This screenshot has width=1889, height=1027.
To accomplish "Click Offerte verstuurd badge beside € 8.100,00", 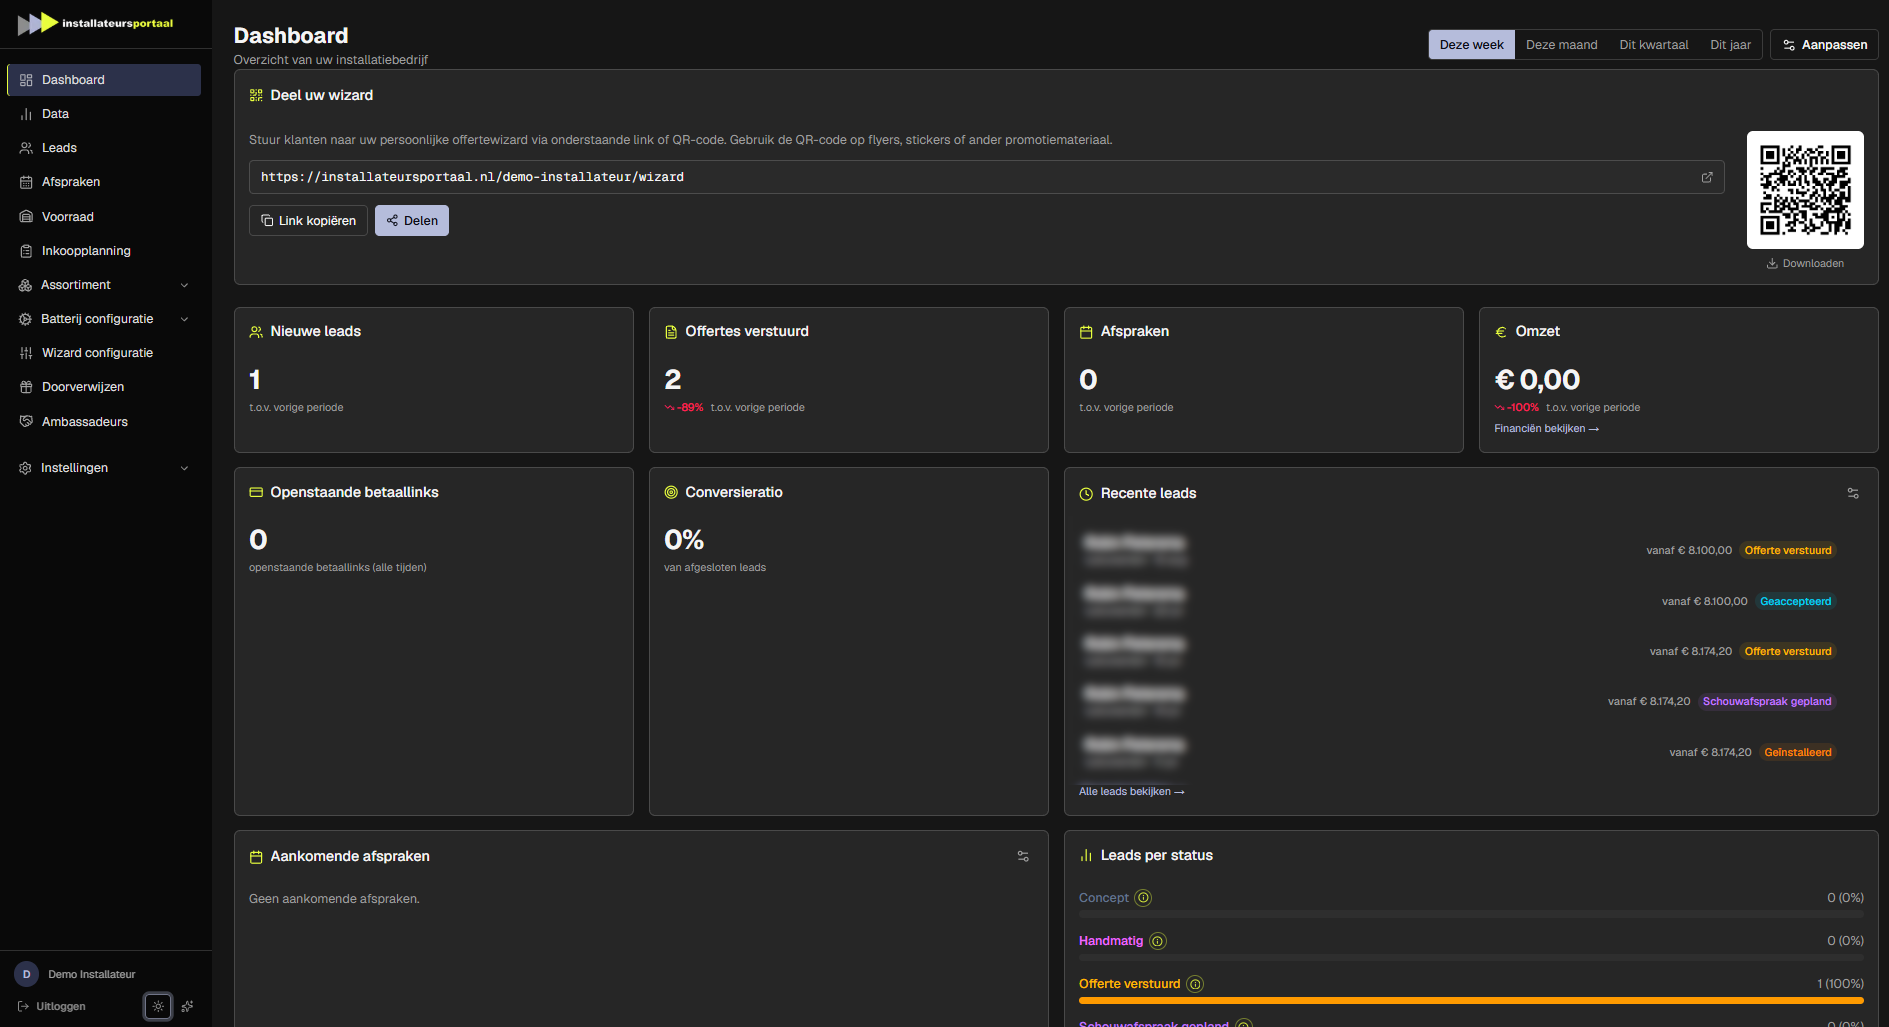I will pos(1788,551).
